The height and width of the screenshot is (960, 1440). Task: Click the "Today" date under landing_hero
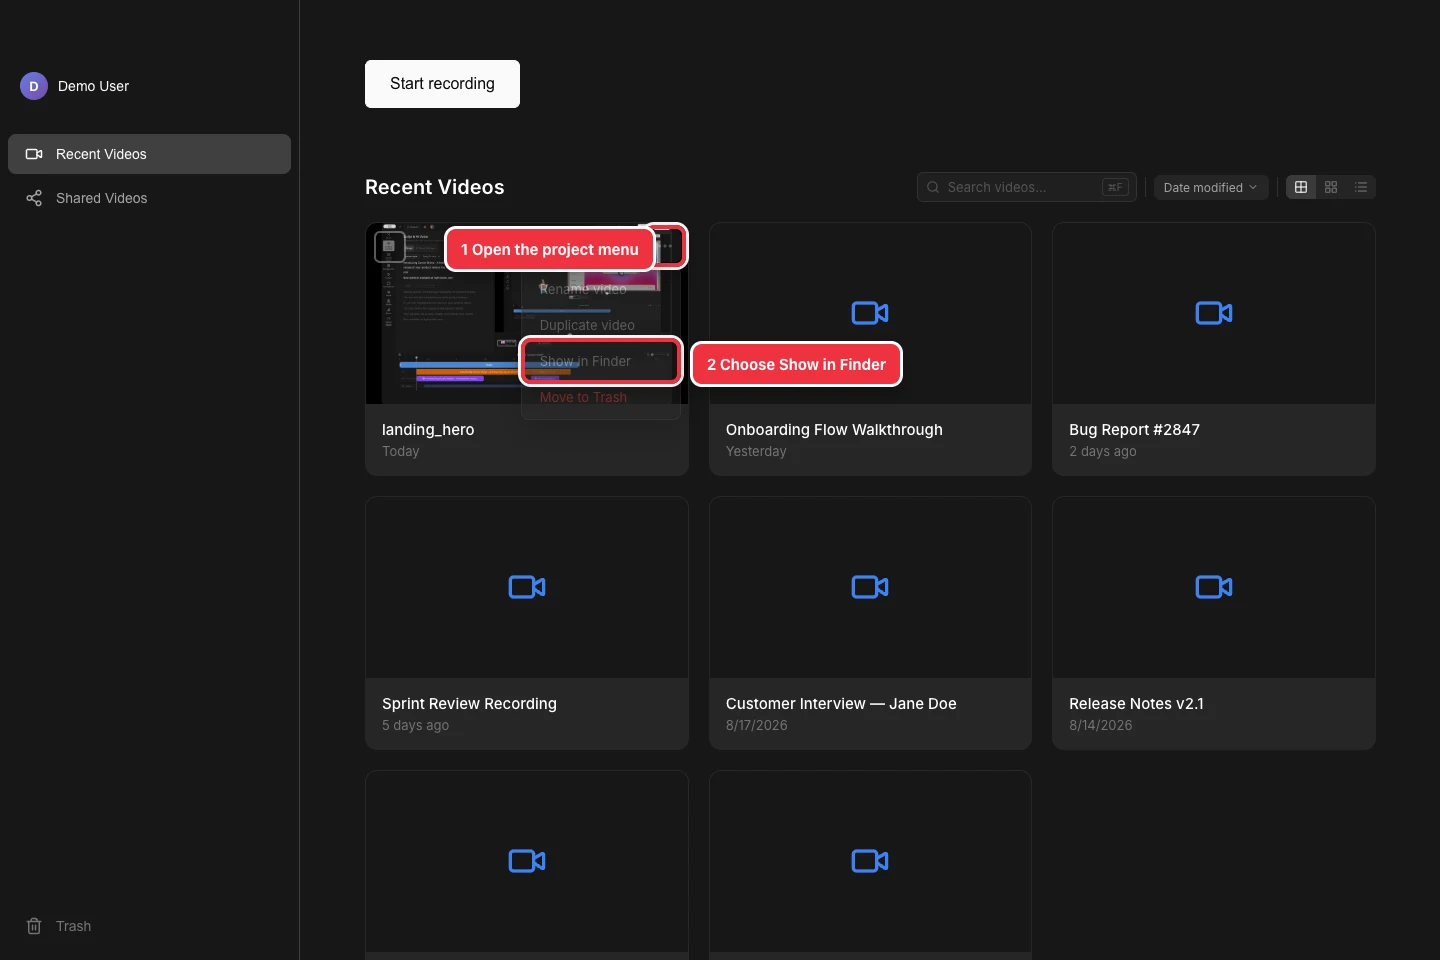pos(400,452)
